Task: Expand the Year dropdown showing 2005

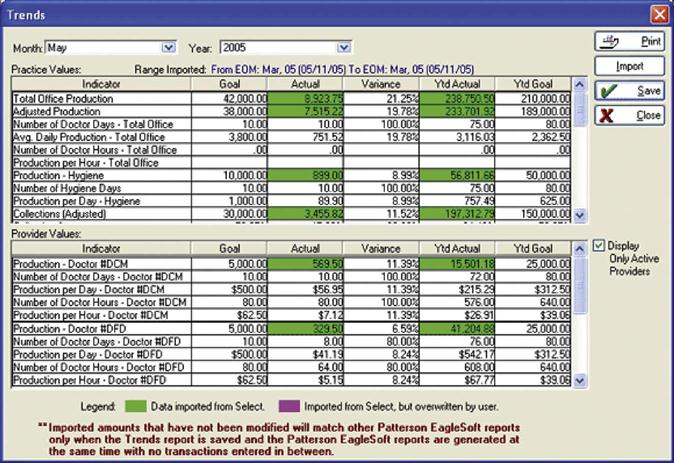Action: point(343,47)
